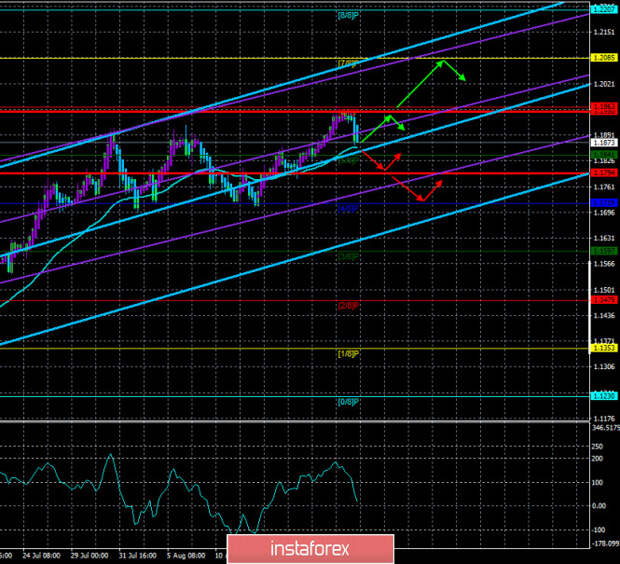Screen dimensions: 620x564
Task: Click the 1.2021 price axis label
Action: [x=604, y=84]
